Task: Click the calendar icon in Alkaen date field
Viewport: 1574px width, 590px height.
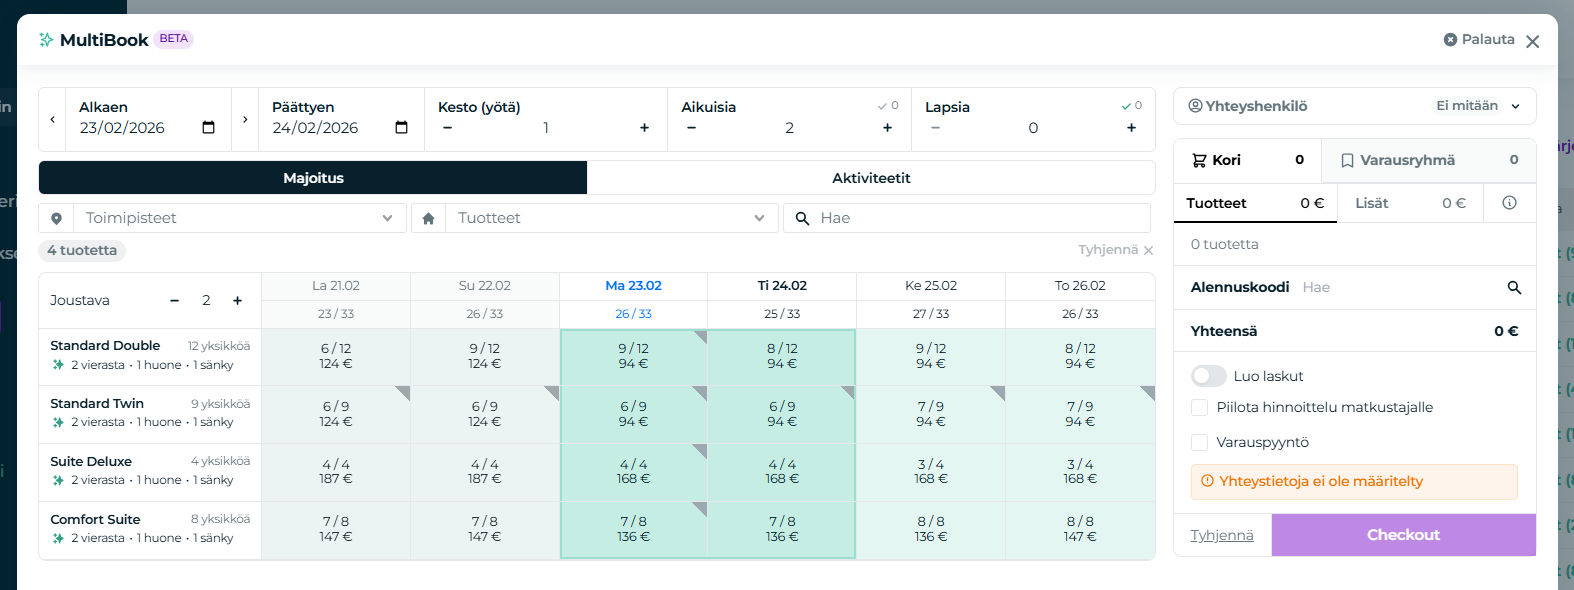Action: (208, 128)
